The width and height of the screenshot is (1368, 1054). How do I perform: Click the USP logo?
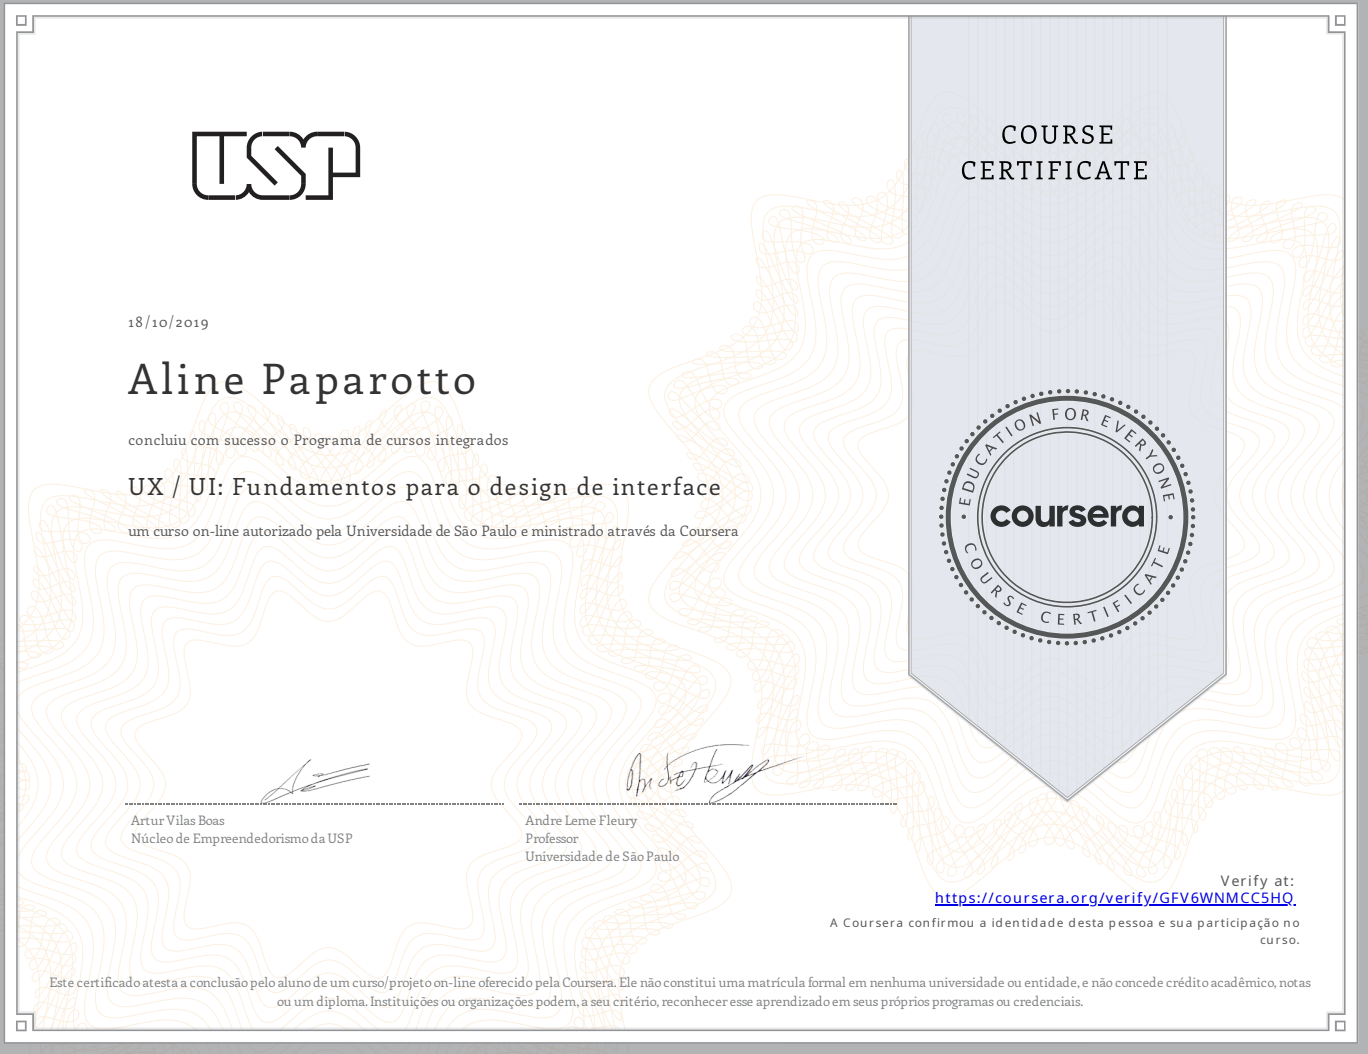tap(276, 165)
